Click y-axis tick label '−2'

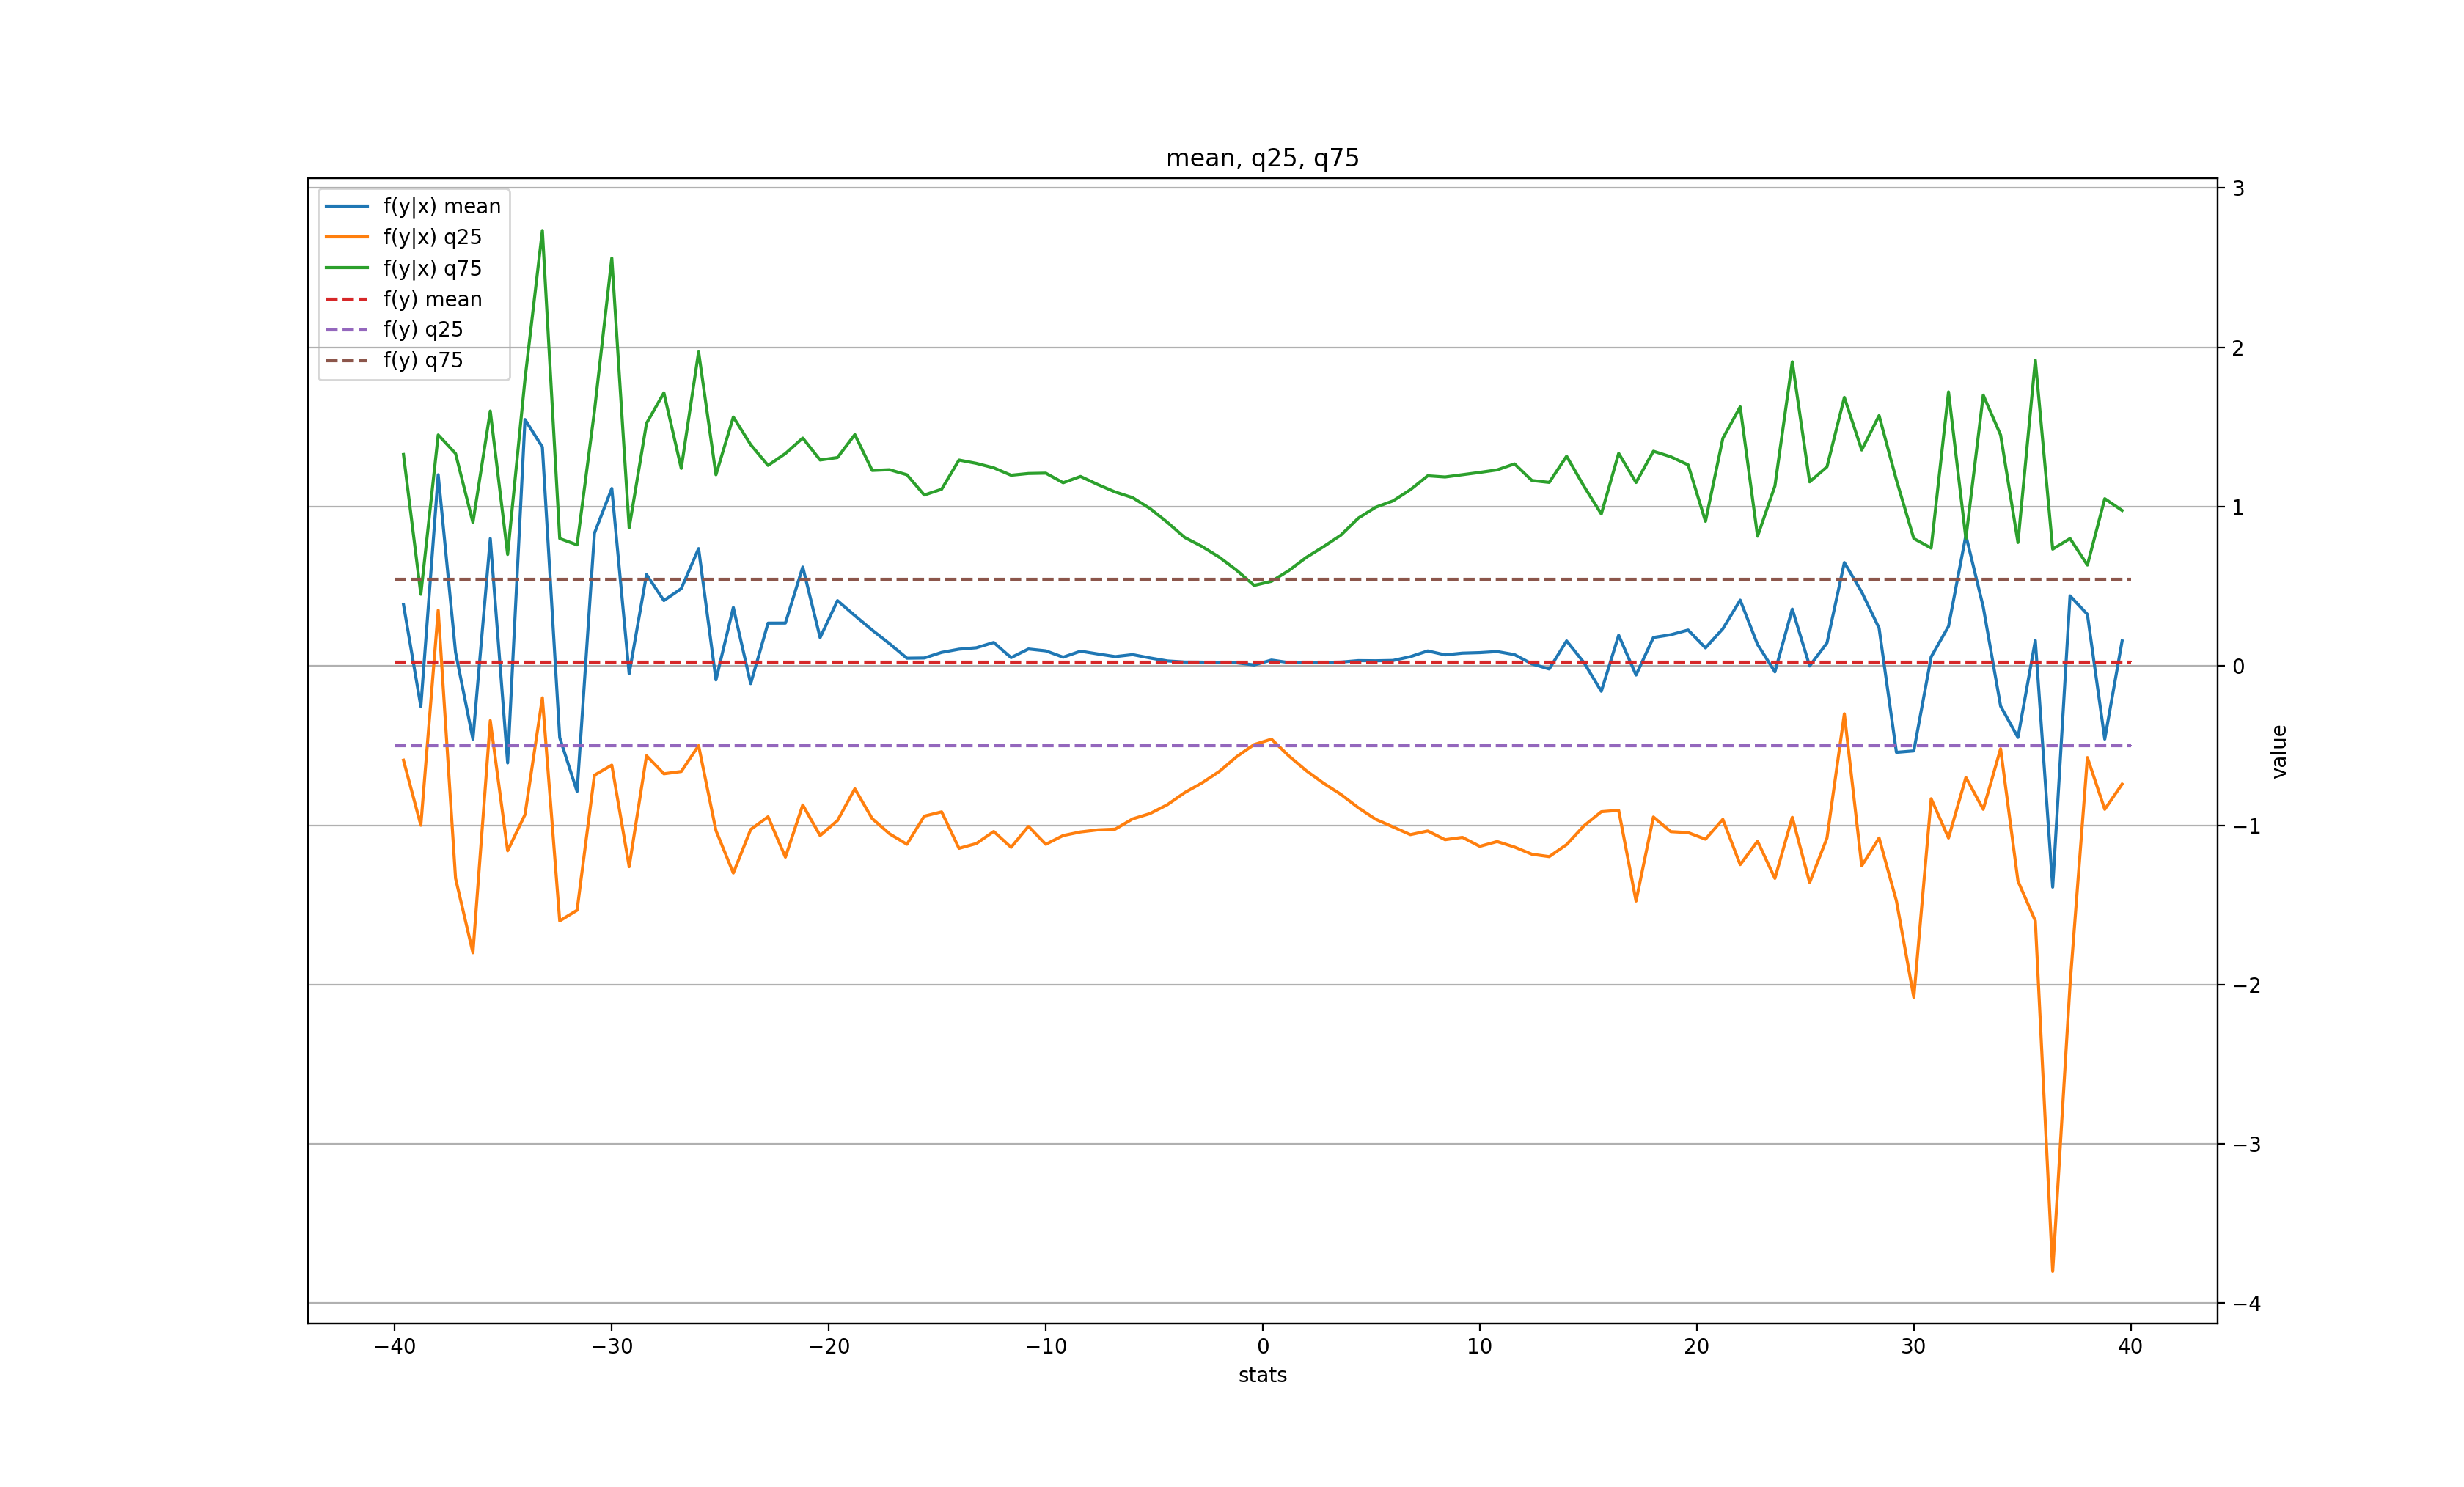point(2246,985)
